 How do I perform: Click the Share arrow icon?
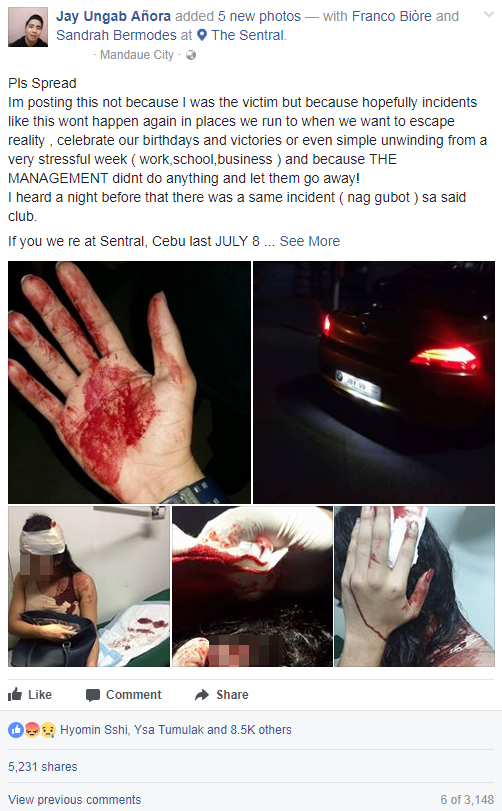click(202, 695)
